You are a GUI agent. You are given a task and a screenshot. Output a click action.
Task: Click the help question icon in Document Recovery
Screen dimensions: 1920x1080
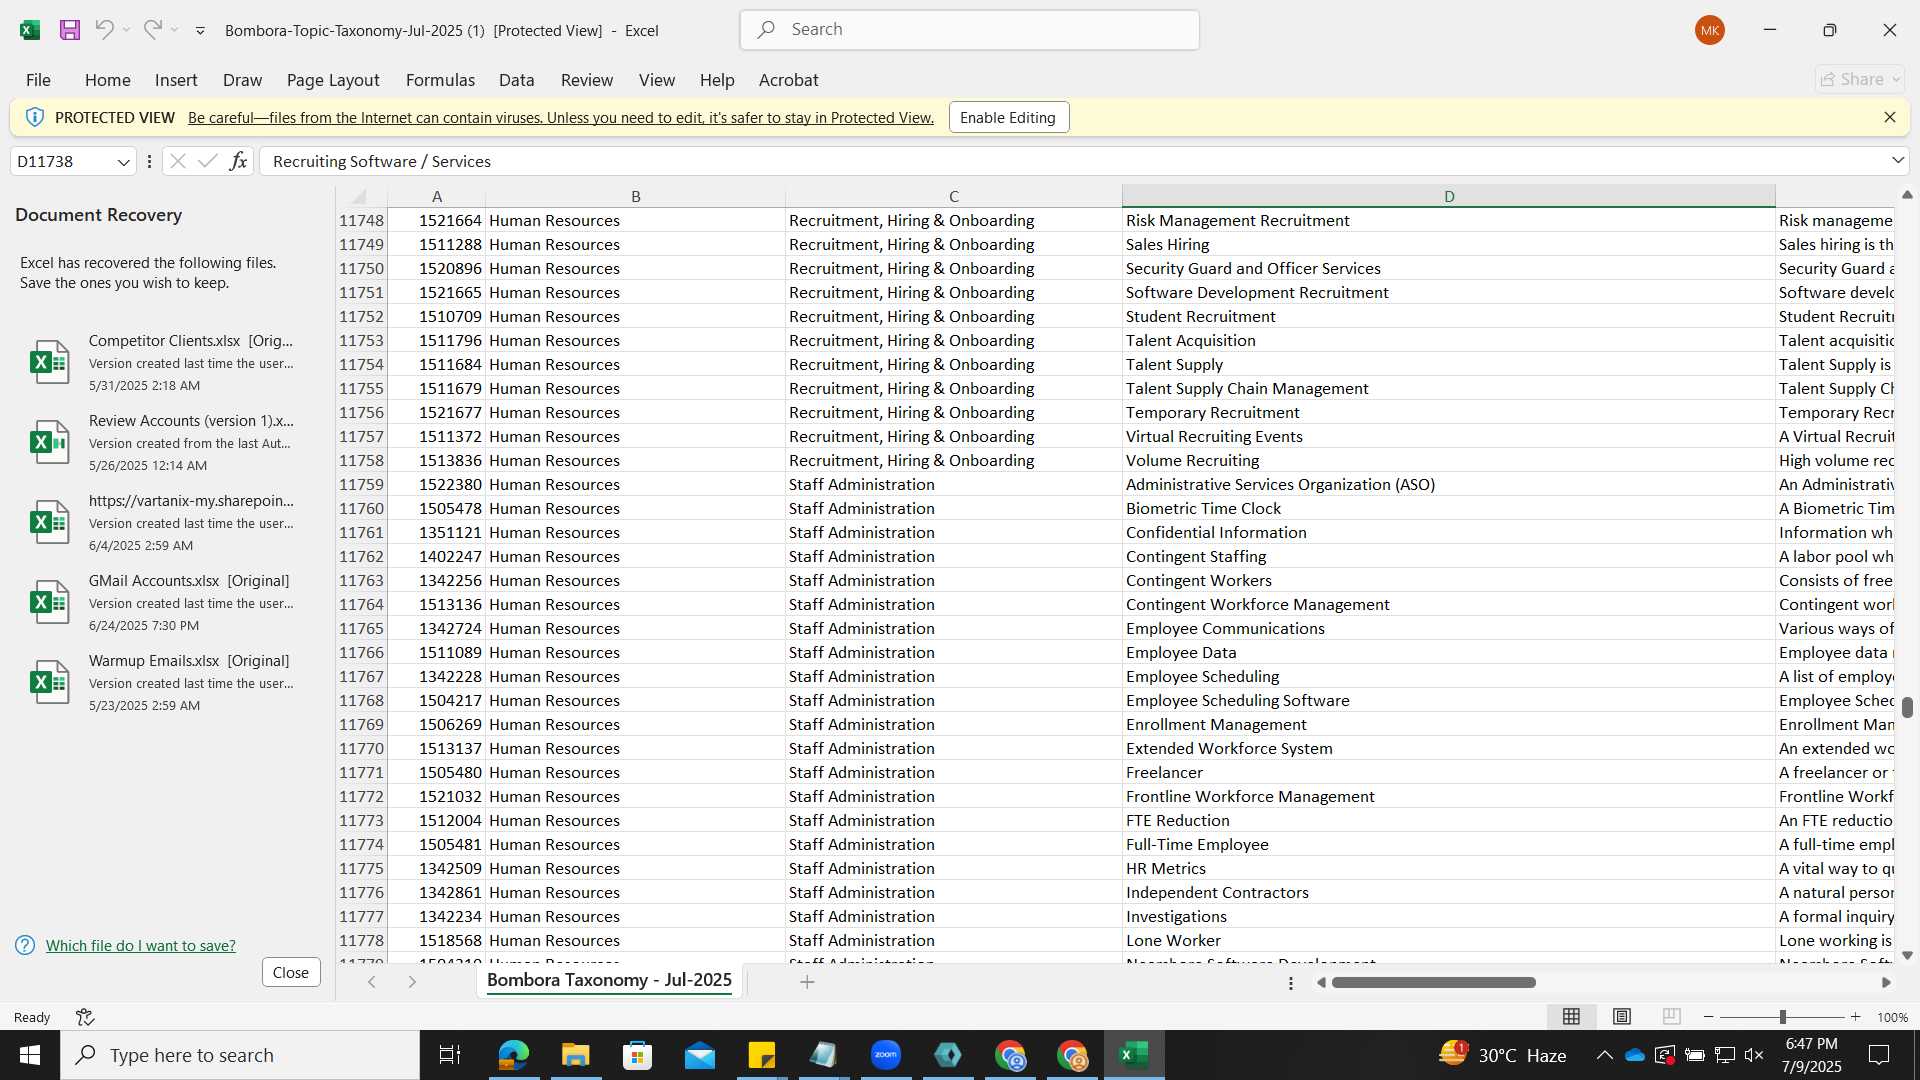click(x=25, y=945)
